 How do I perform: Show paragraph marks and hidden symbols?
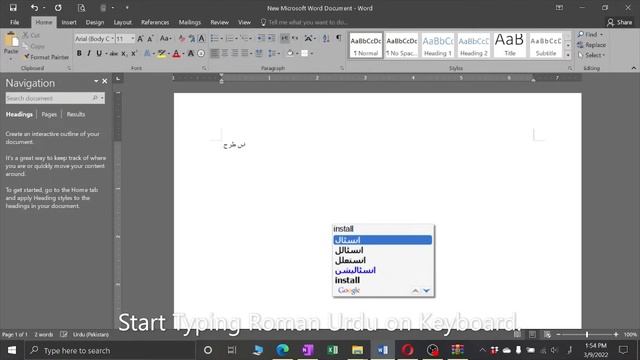click(339, 38)
